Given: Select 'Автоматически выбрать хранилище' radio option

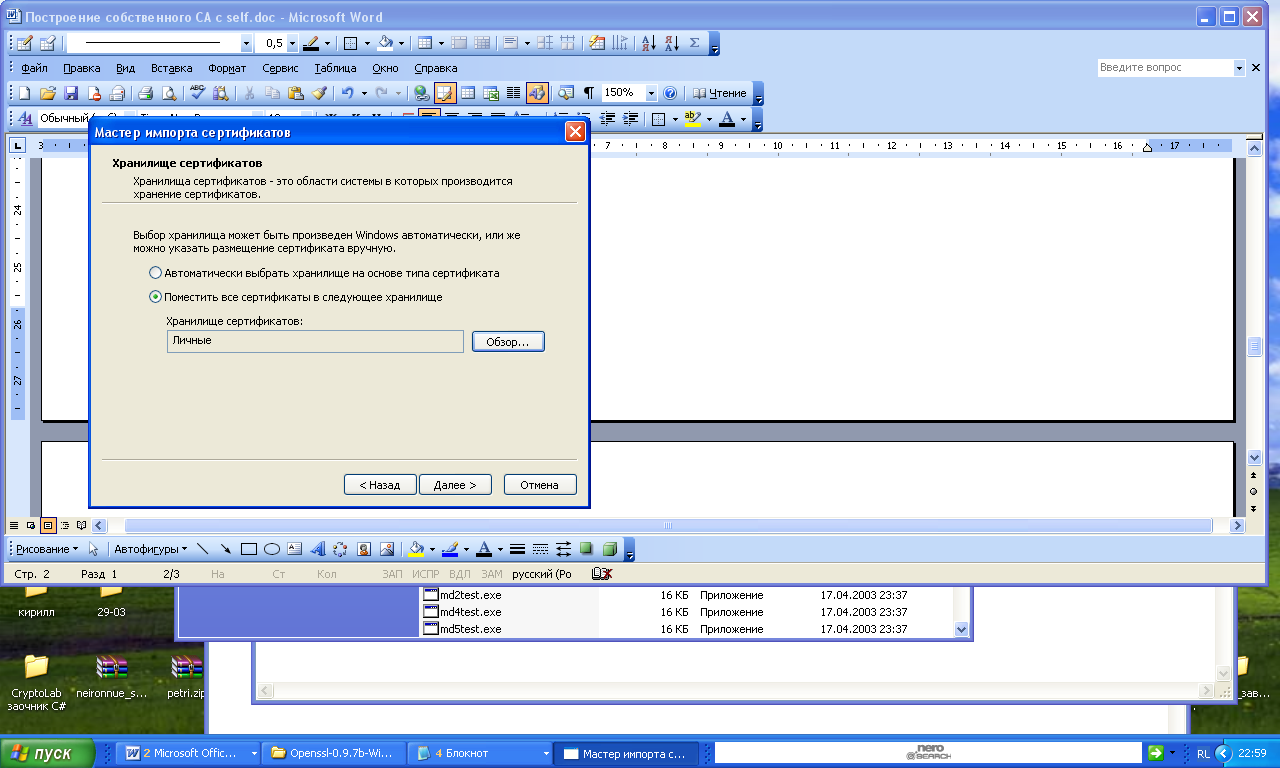Looking at the screenshot, I should 155,273.
